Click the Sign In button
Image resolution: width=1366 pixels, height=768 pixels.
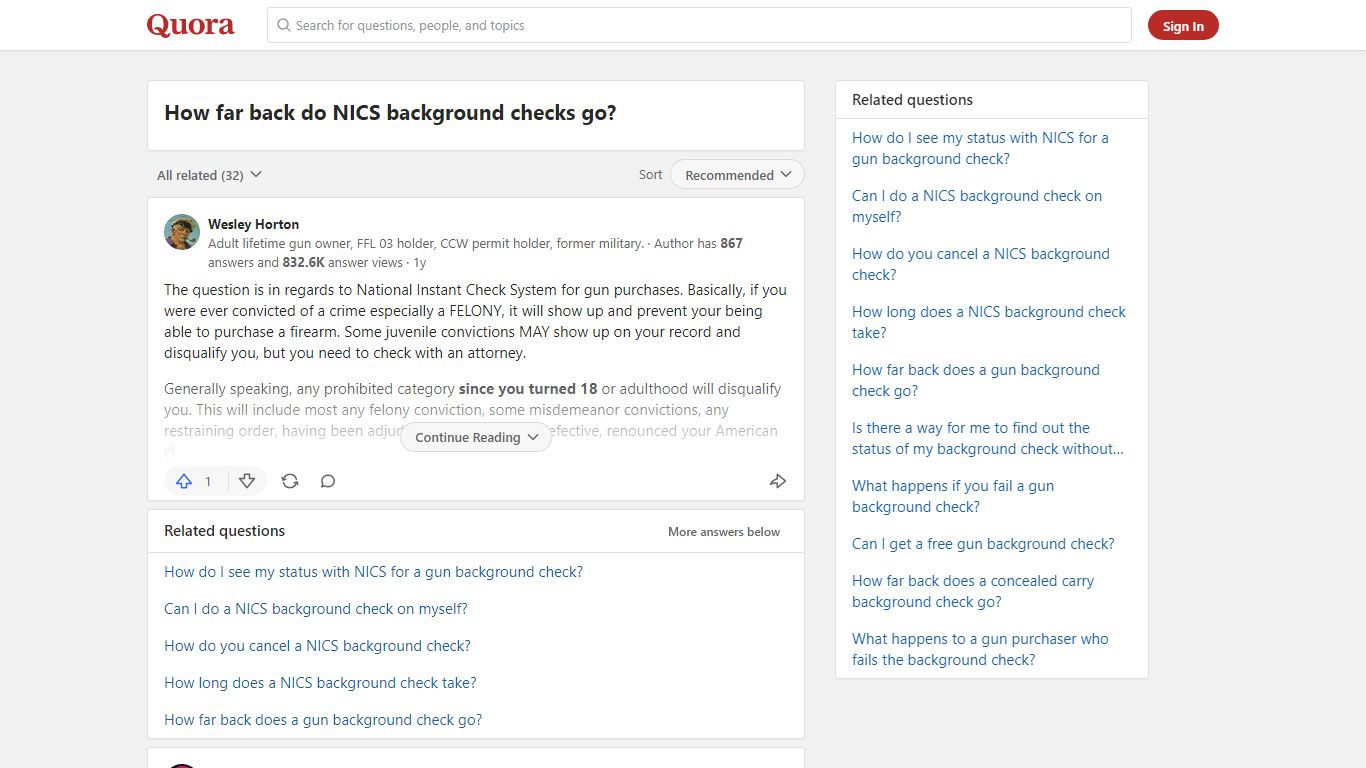coord(1183,26)
